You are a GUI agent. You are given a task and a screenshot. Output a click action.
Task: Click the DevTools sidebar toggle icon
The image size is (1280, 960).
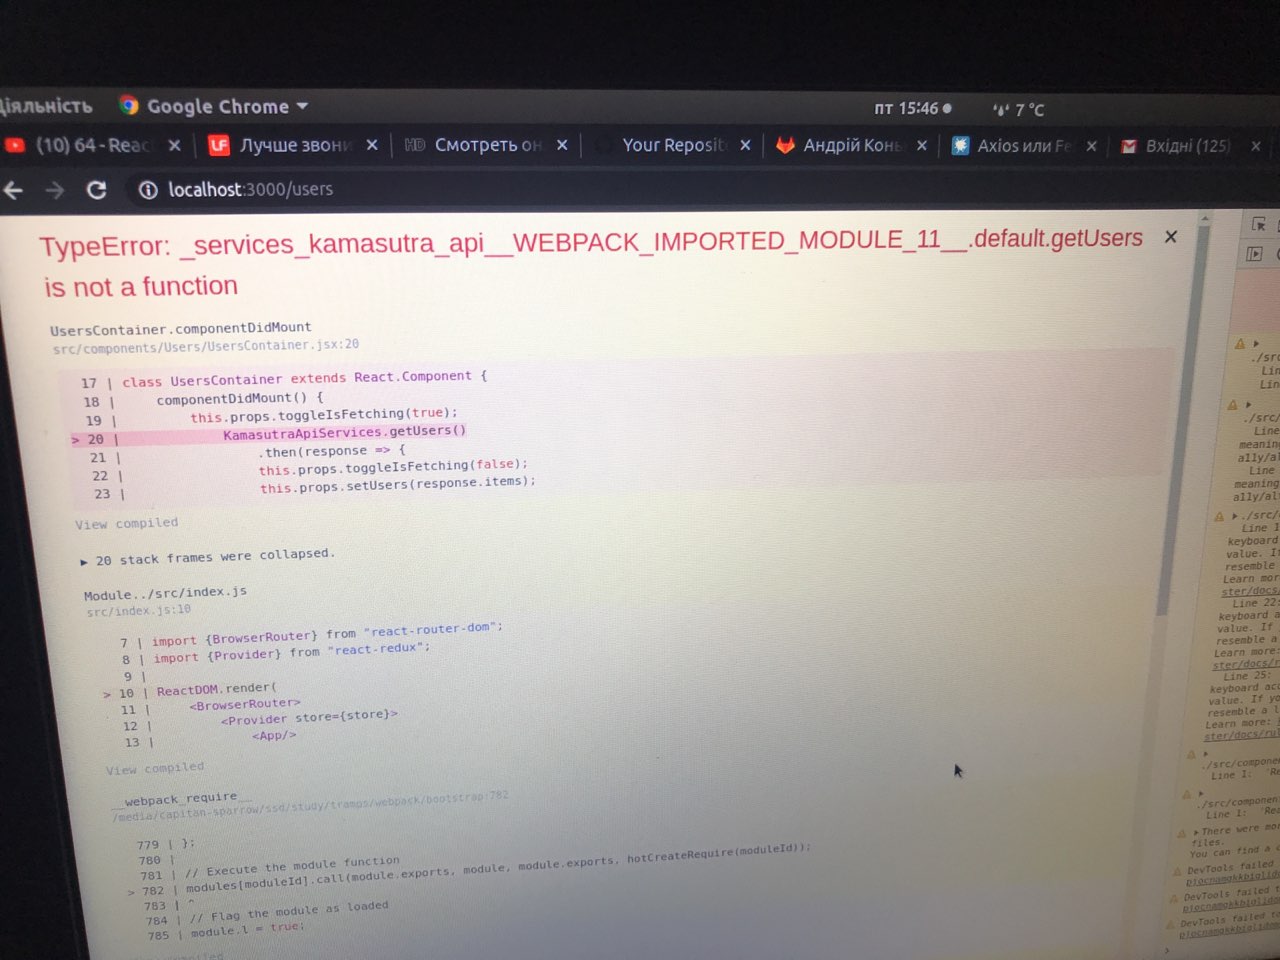click(1254, 254)
